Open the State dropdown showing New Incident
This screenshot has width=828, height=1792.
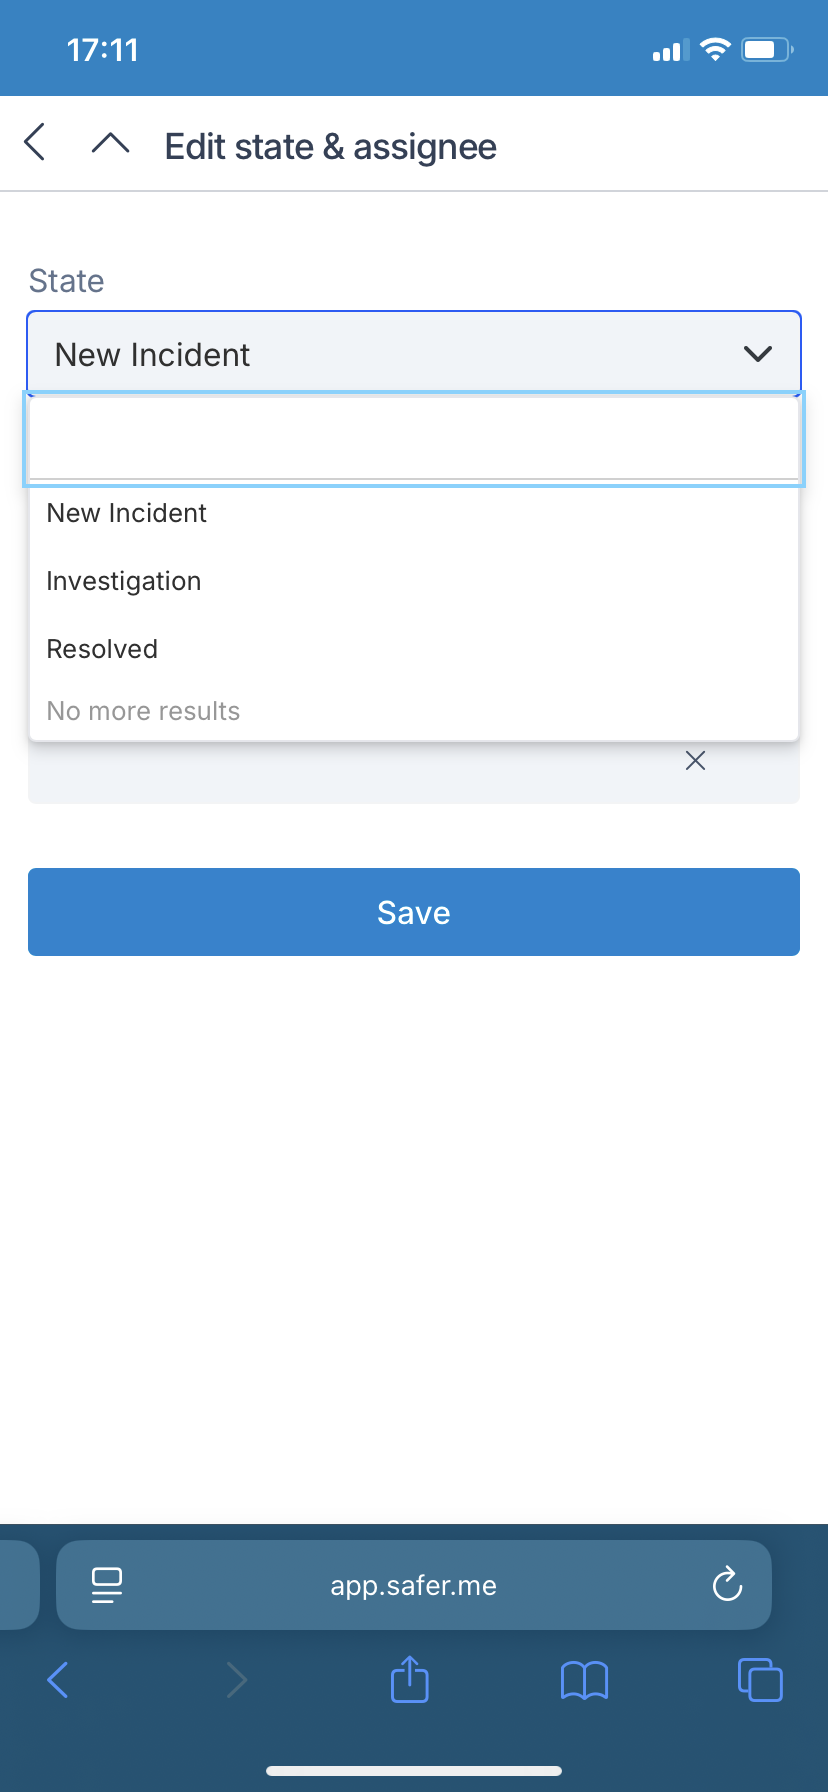pos(413,352)
